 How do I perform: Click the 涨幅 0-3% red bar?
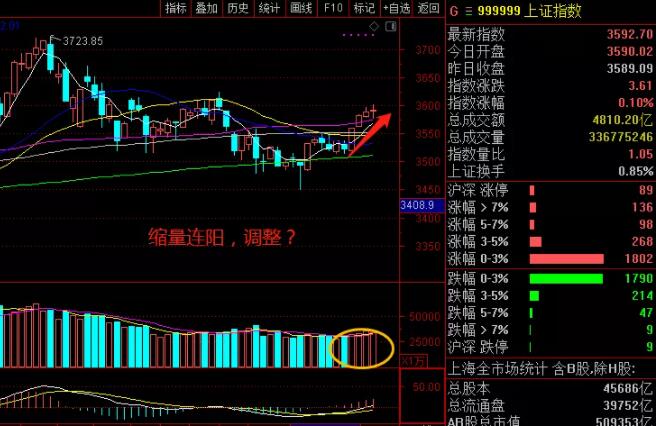(567, 259)
